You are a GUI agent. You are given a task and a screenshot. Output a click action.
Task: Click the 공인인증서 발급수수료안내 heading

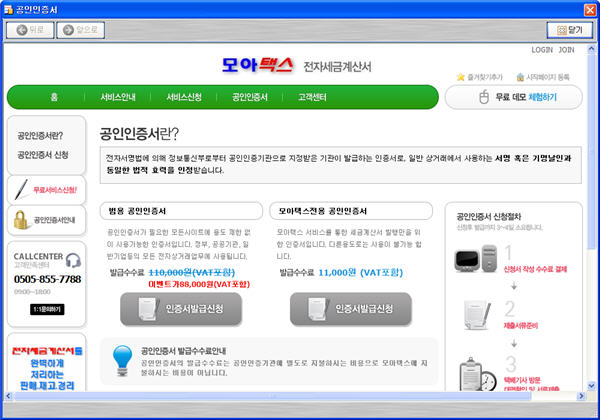tap(184, 351)
